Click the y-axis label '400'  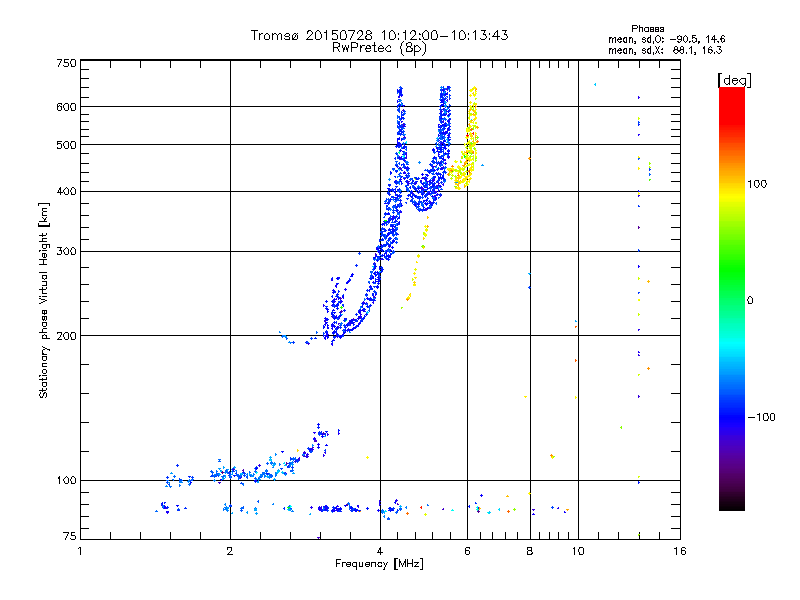click(66, 192)
